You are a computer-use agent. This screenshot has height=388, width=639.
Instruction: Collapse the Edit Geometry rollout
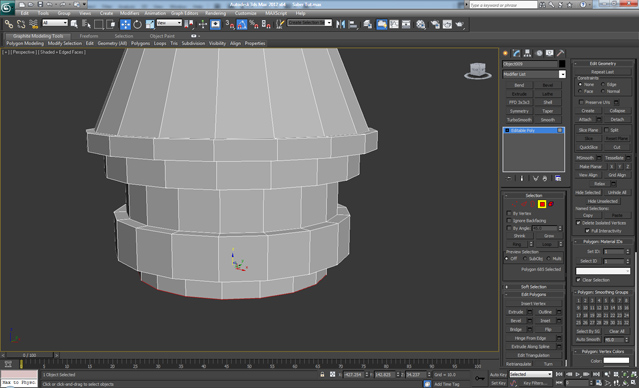(603, 64)
